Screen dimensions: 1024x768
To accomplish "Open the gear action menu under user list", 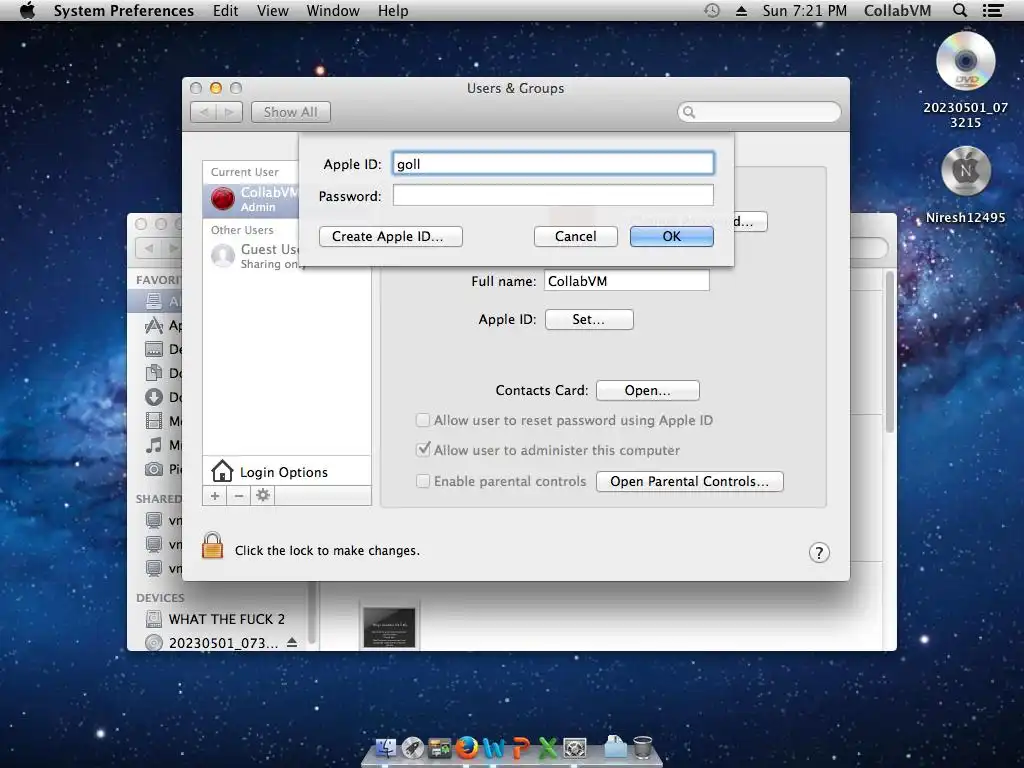I will click(263, 496).
